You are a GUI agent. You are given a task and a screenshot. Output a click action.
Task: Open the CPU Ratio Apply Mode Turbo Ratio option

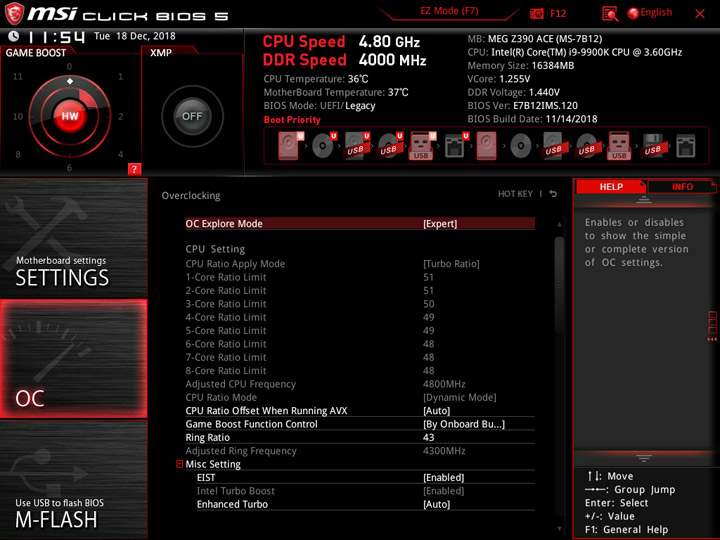point(451,264)
